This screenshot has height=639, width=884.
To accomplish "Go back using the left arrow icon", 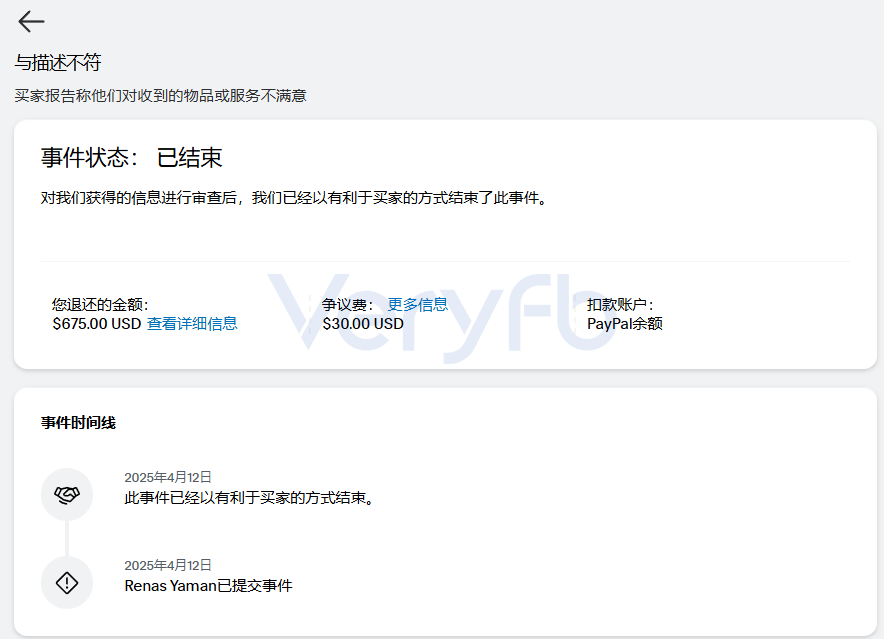I will pyautogui.click(x=31, y=21).
